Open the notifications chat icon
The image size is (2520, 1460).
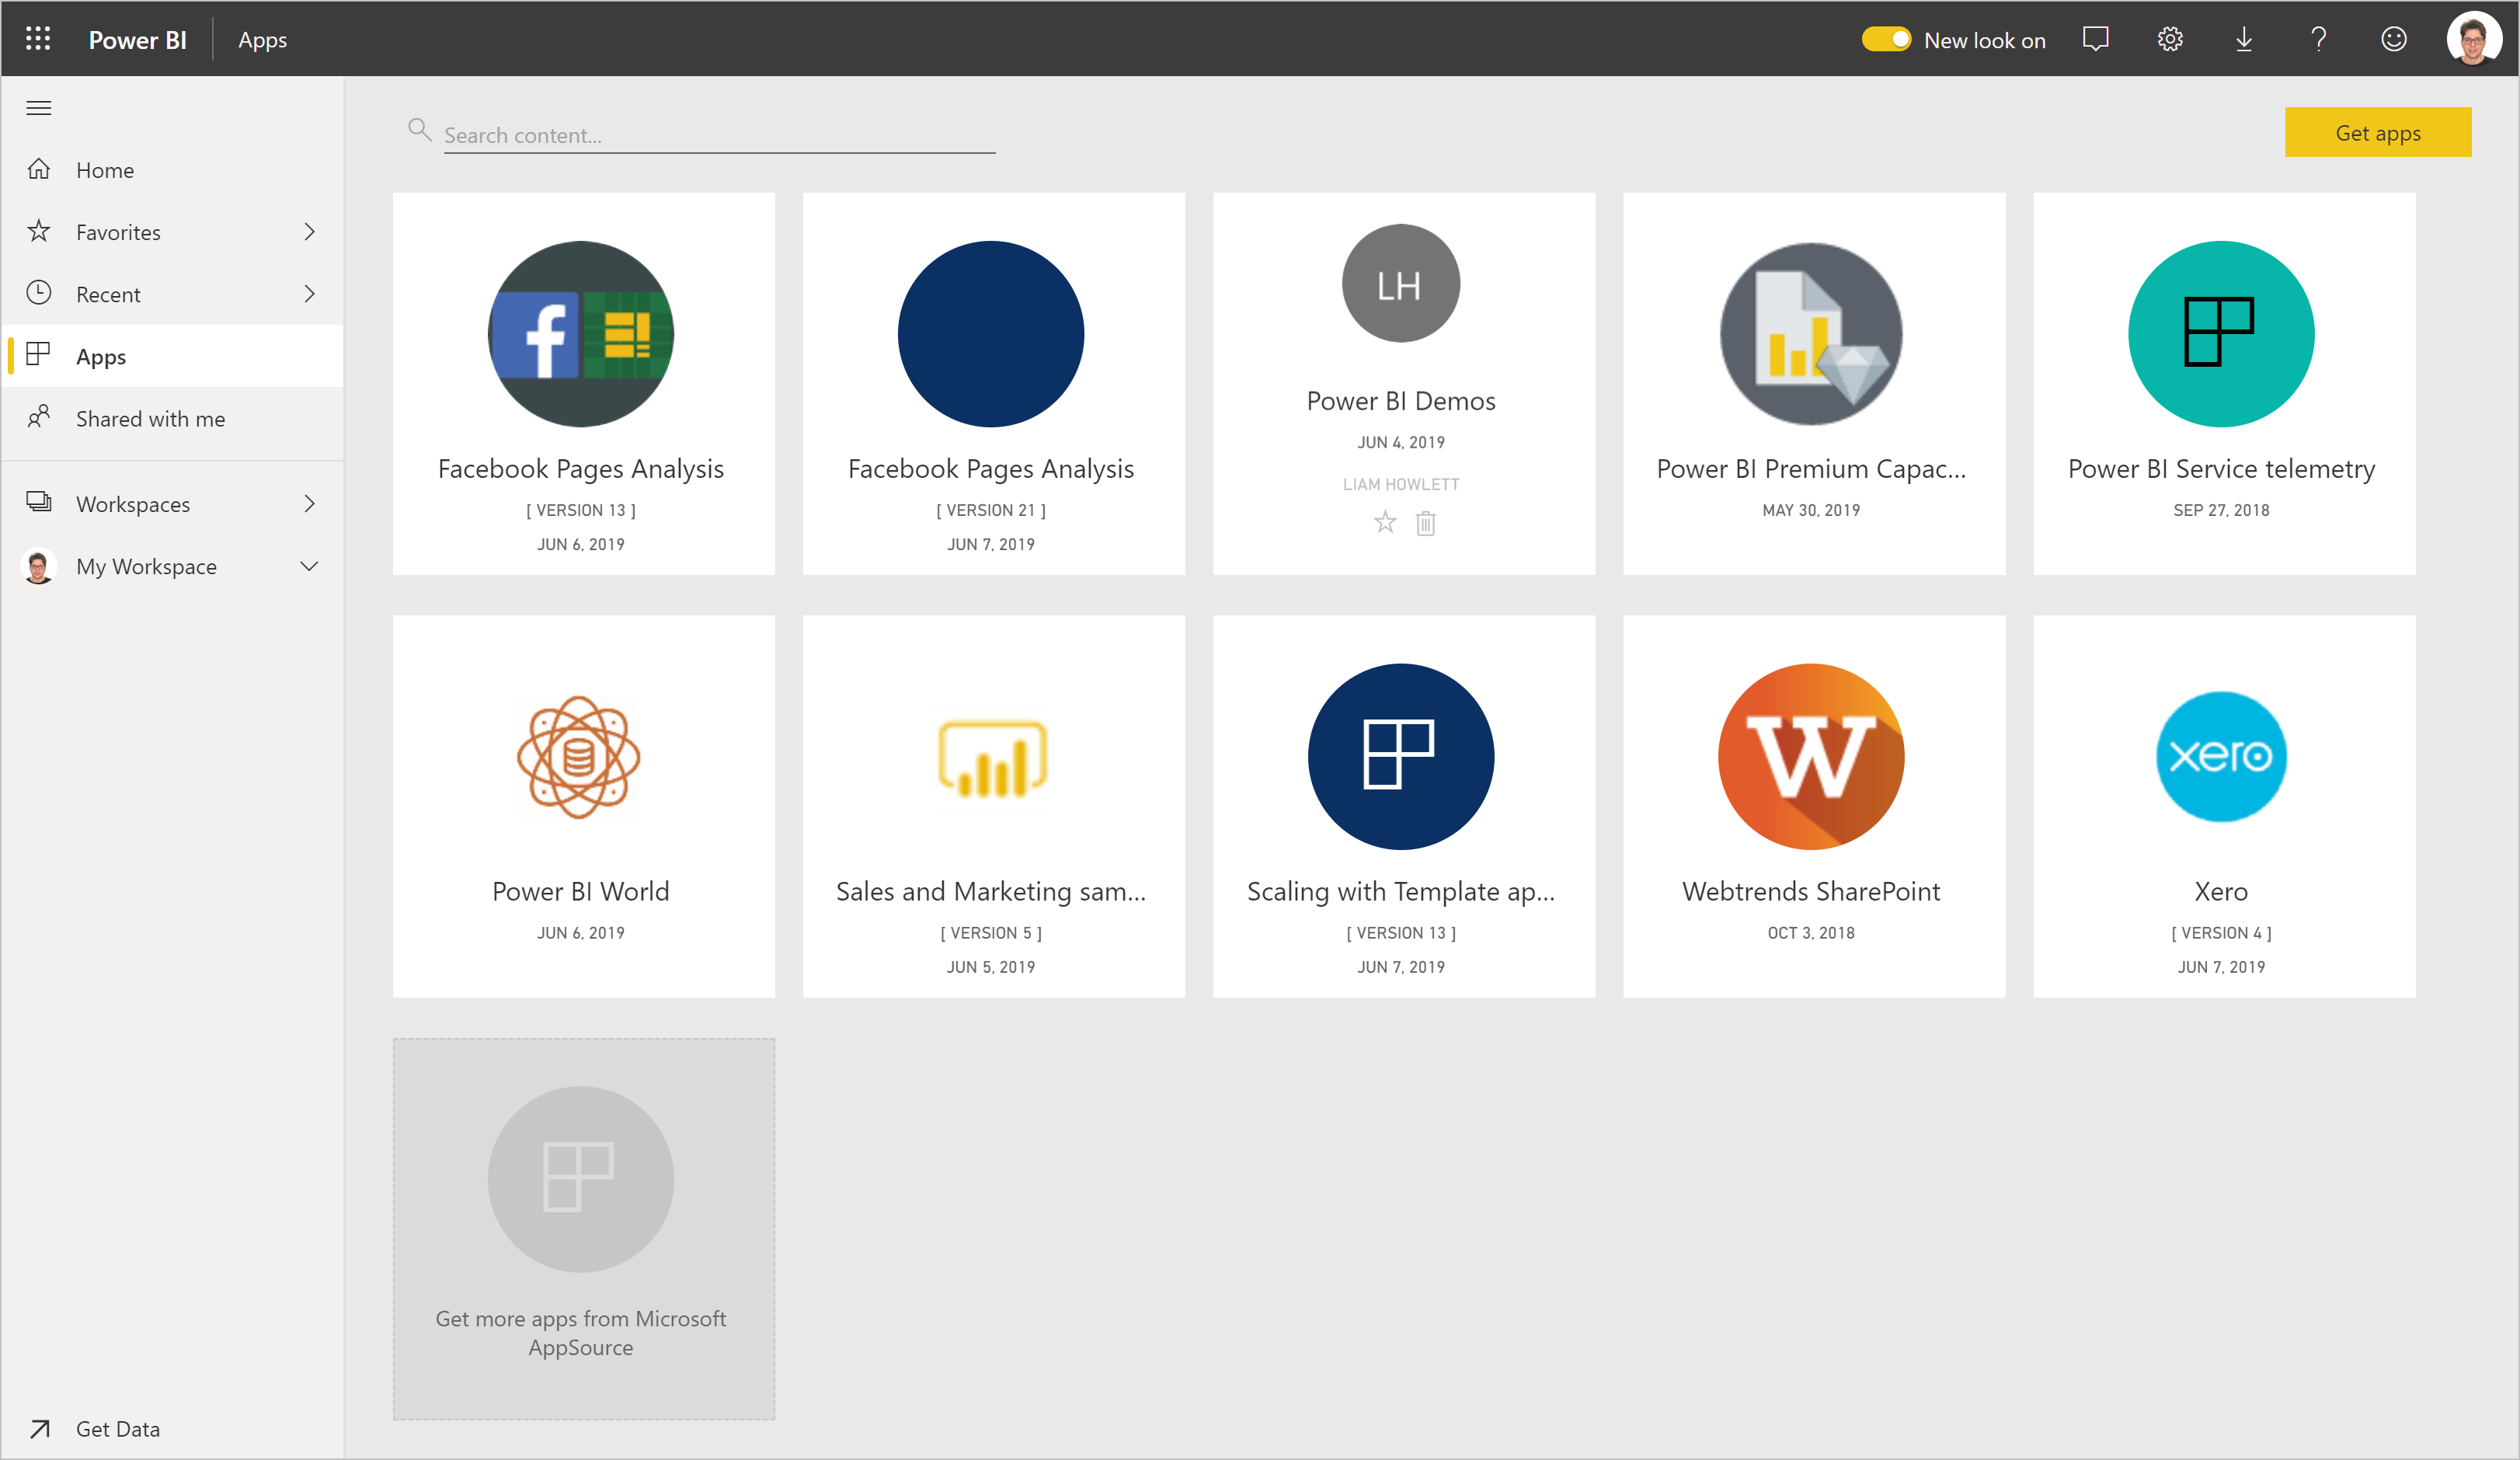2095,39
